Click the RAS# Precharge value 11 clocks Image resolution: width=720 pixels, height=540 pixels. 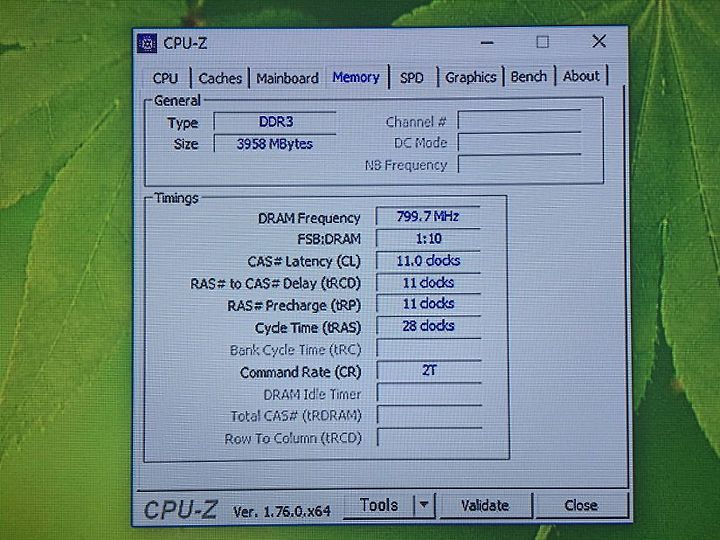428,304
